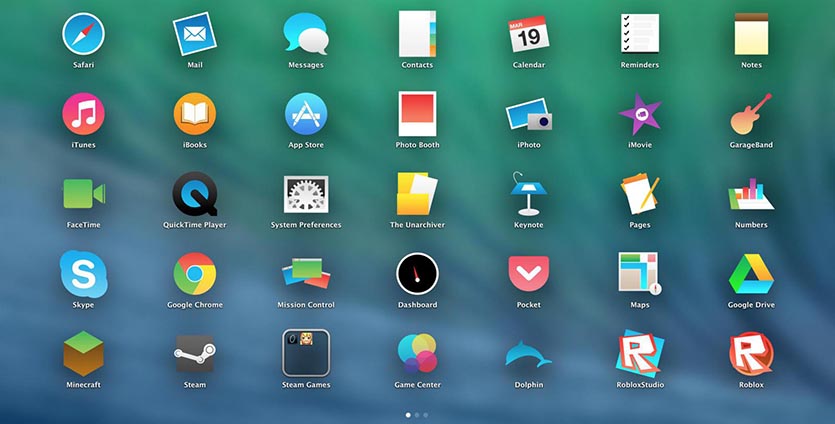The height and width of the screenshot is (424, 835).
Task: Open System Preferences gear icon
Action: pos(306,194)
